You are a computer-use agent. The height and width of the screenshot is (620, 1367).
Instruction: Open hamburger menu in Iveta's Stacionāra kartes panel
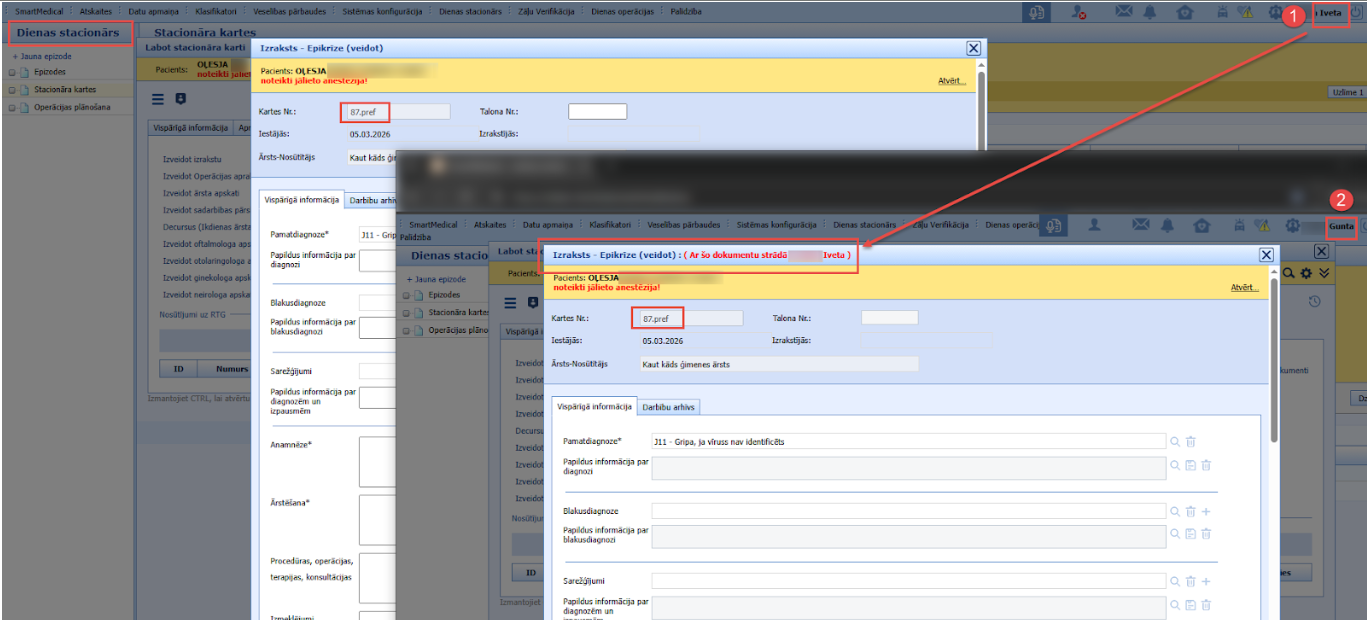coord(158,99)
